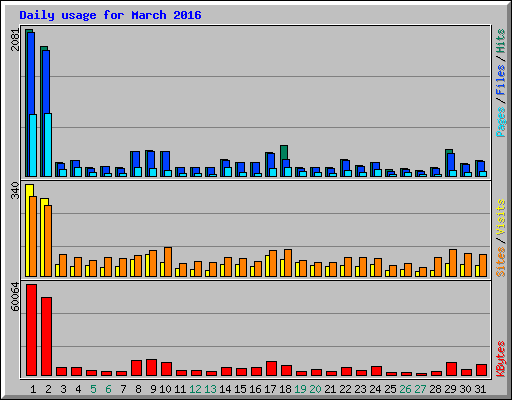Click the orange Sites bar for day 10
The image size is (512, 400).
point(168,262)
